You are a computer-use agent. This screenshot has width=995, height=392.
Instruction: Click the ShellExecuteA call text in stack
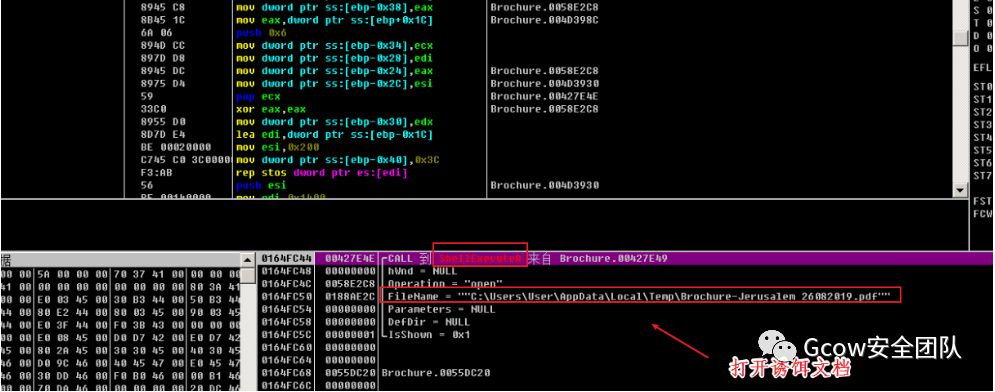tap(480, 259)
